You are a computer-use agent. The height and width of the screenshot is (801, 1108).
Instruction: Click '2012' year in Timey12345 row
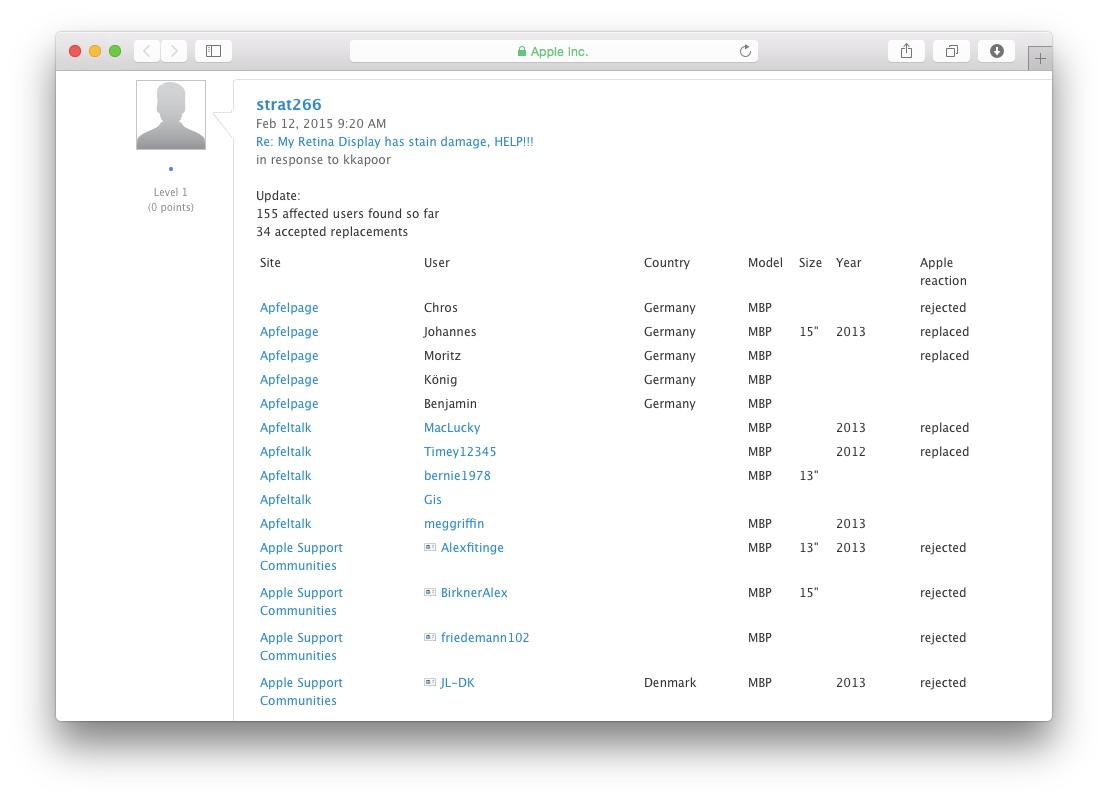click(851, 452)
